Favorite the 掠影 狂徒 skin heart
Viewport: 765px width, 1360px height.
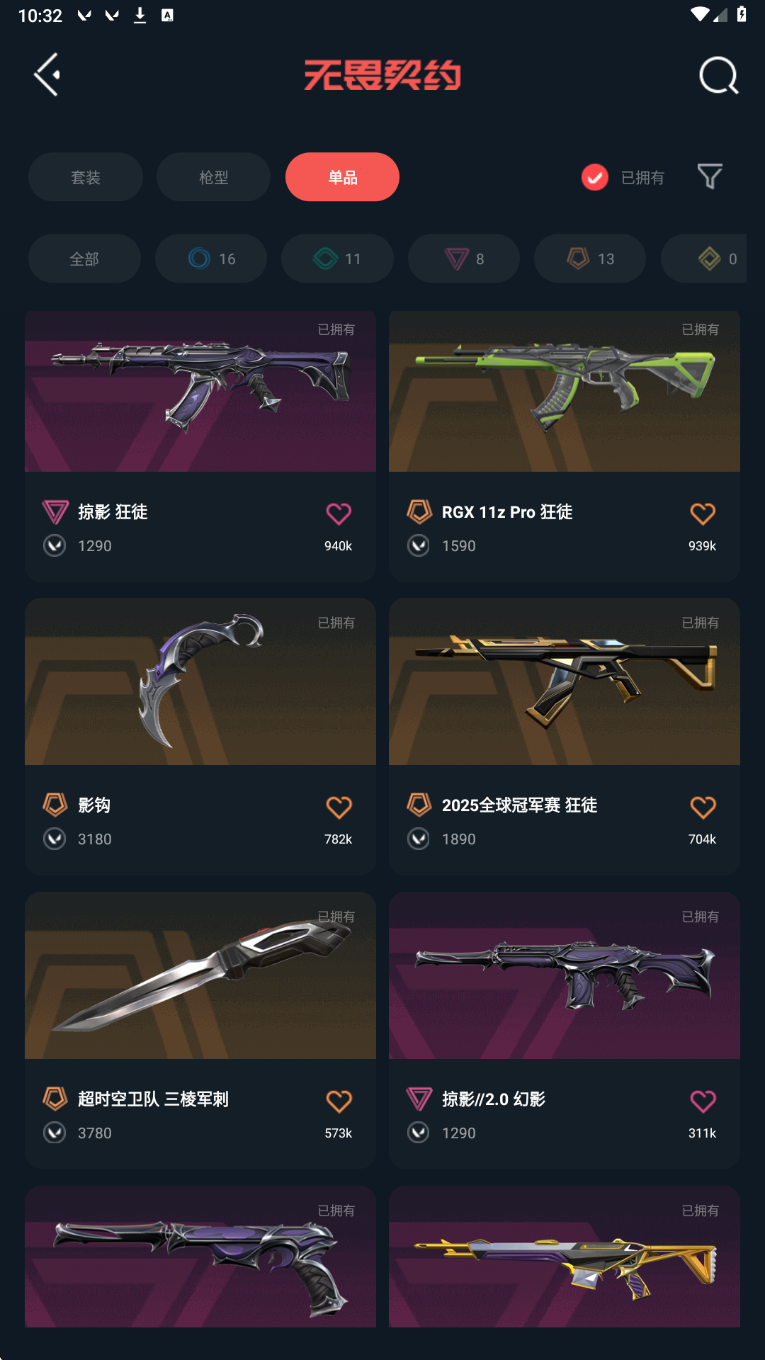coord(339,514)
